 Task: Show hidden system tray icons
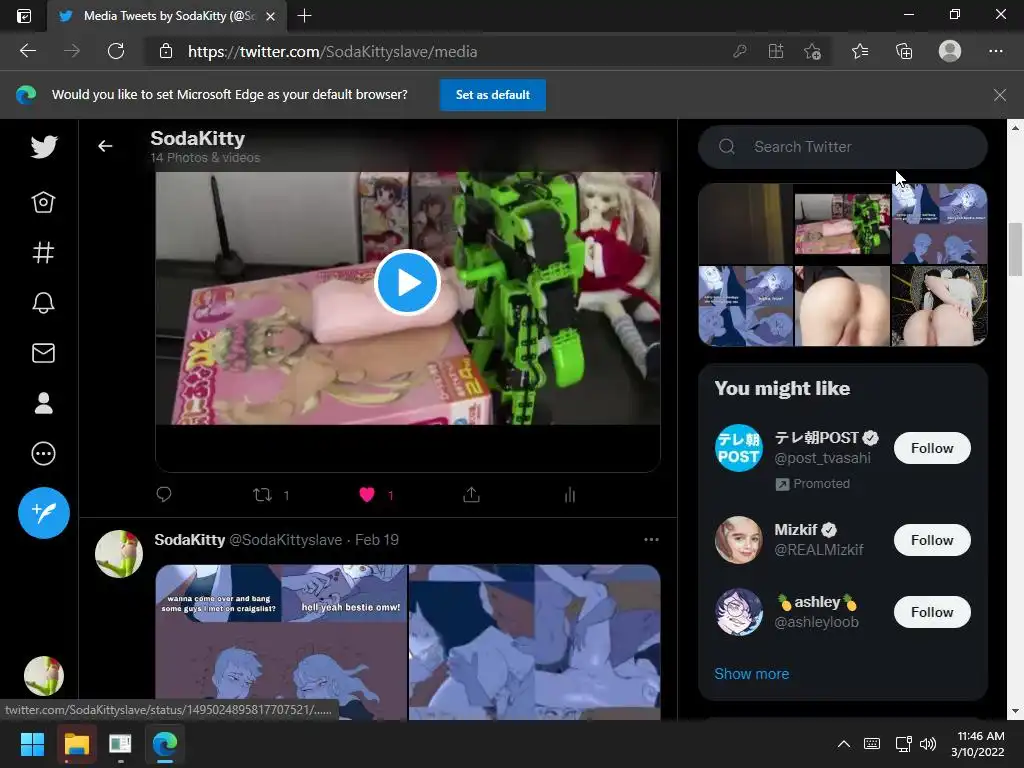point(844,744)
